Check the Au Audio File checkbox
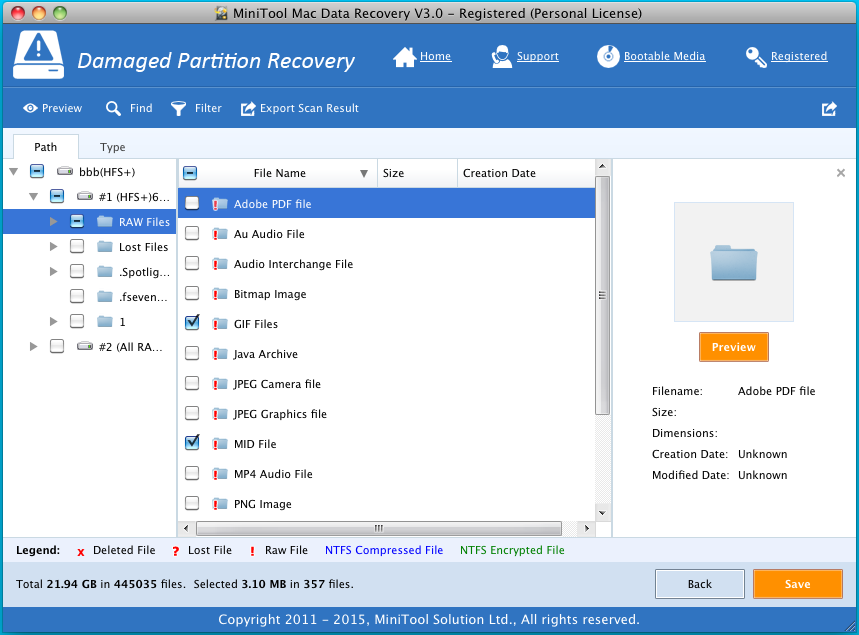 point(192,233)
